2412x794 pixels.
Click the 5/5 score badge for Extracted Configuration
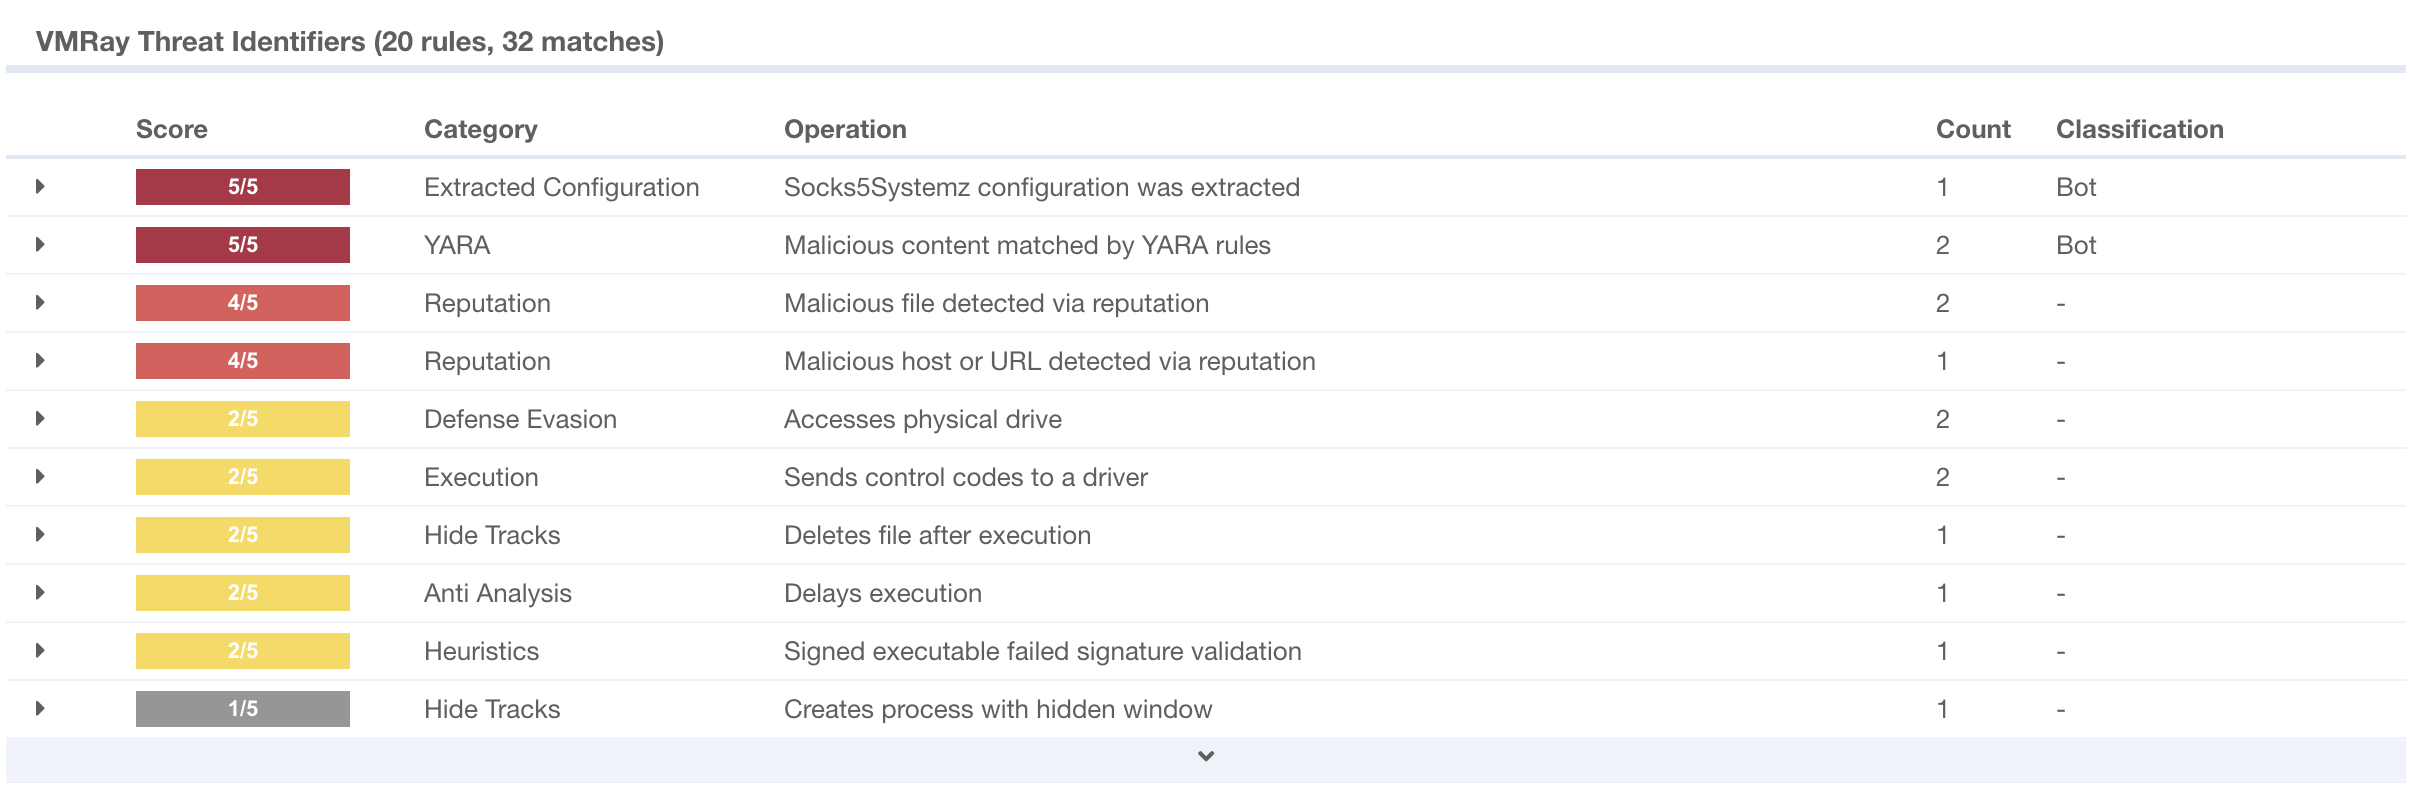click(243, 187)
